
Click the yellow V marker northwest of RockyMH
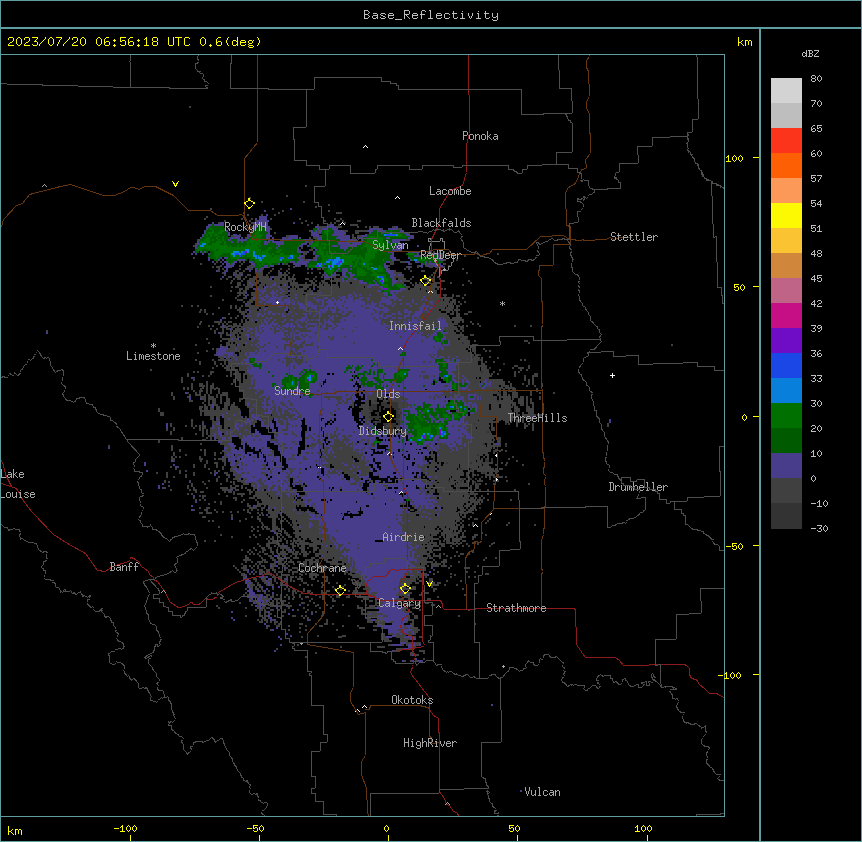point(175,184)
